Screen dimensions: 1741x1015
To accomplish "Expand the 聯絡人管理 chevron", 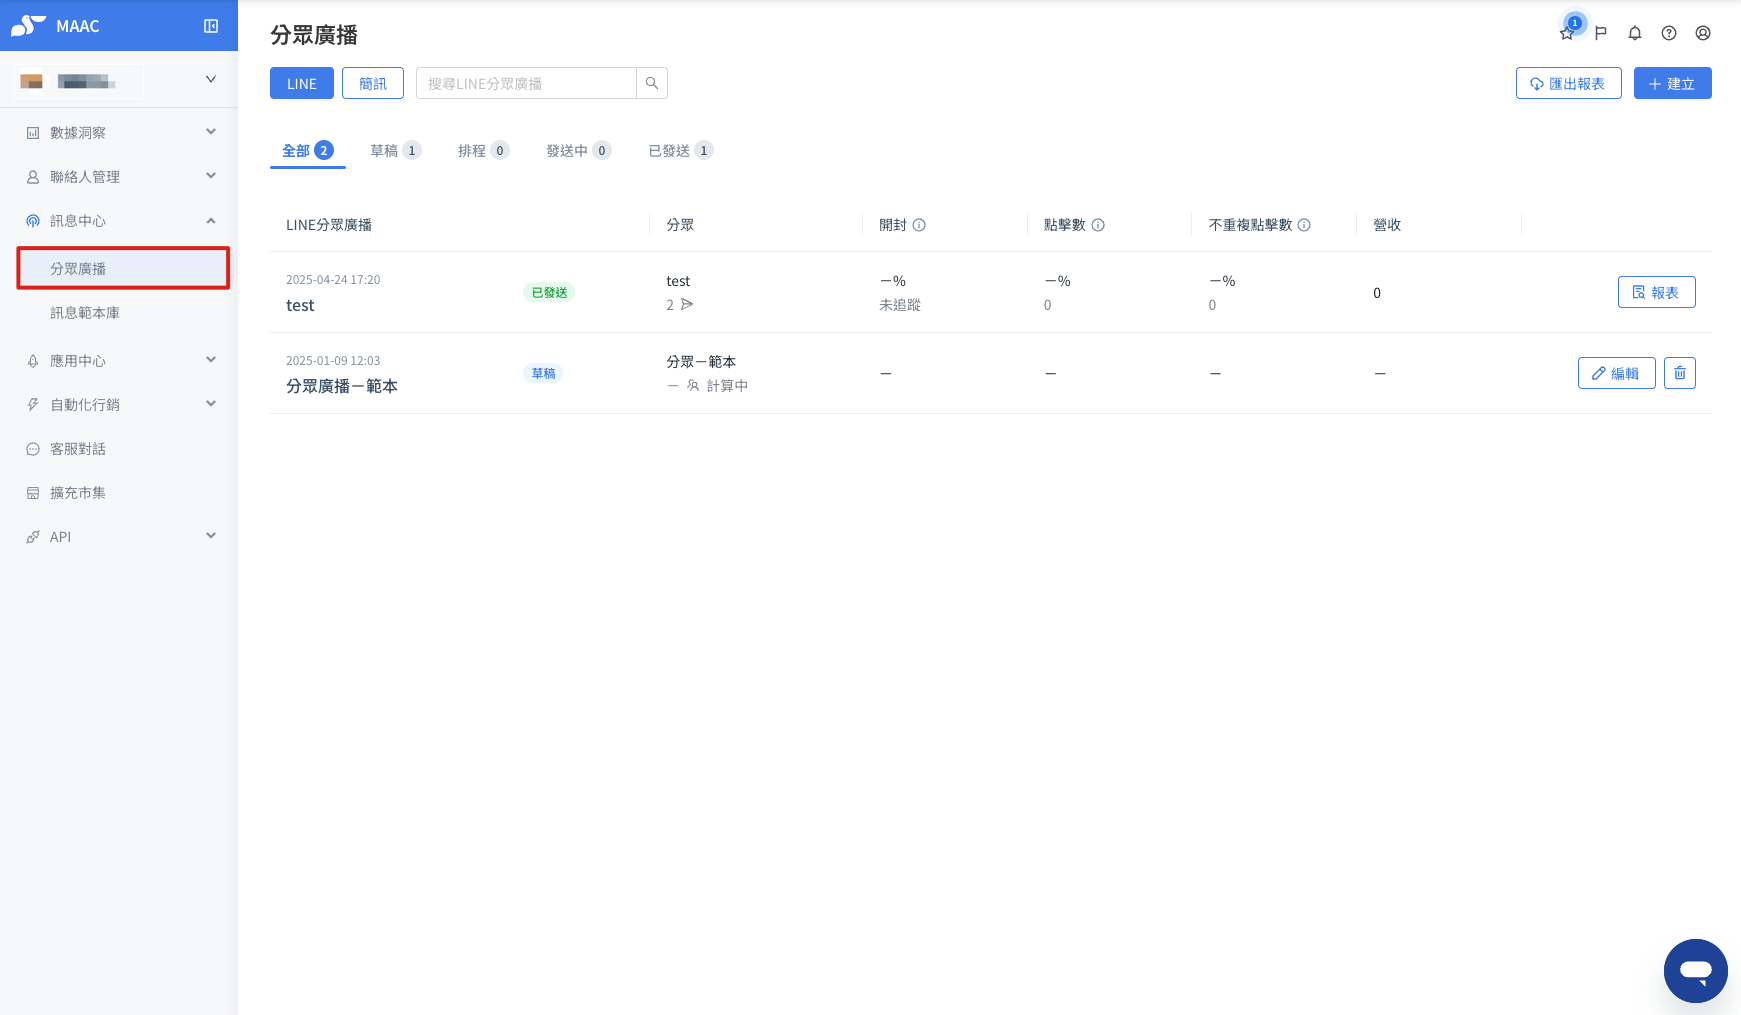I will (x=211, y=176).
